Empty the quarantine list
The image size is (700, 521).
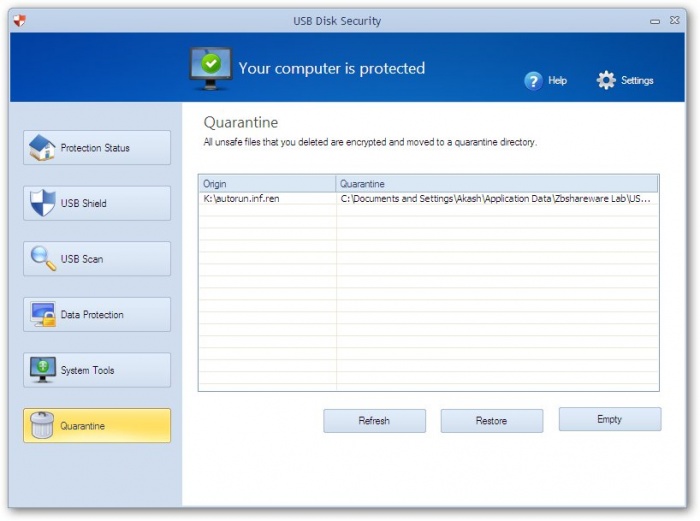[609, 420]
